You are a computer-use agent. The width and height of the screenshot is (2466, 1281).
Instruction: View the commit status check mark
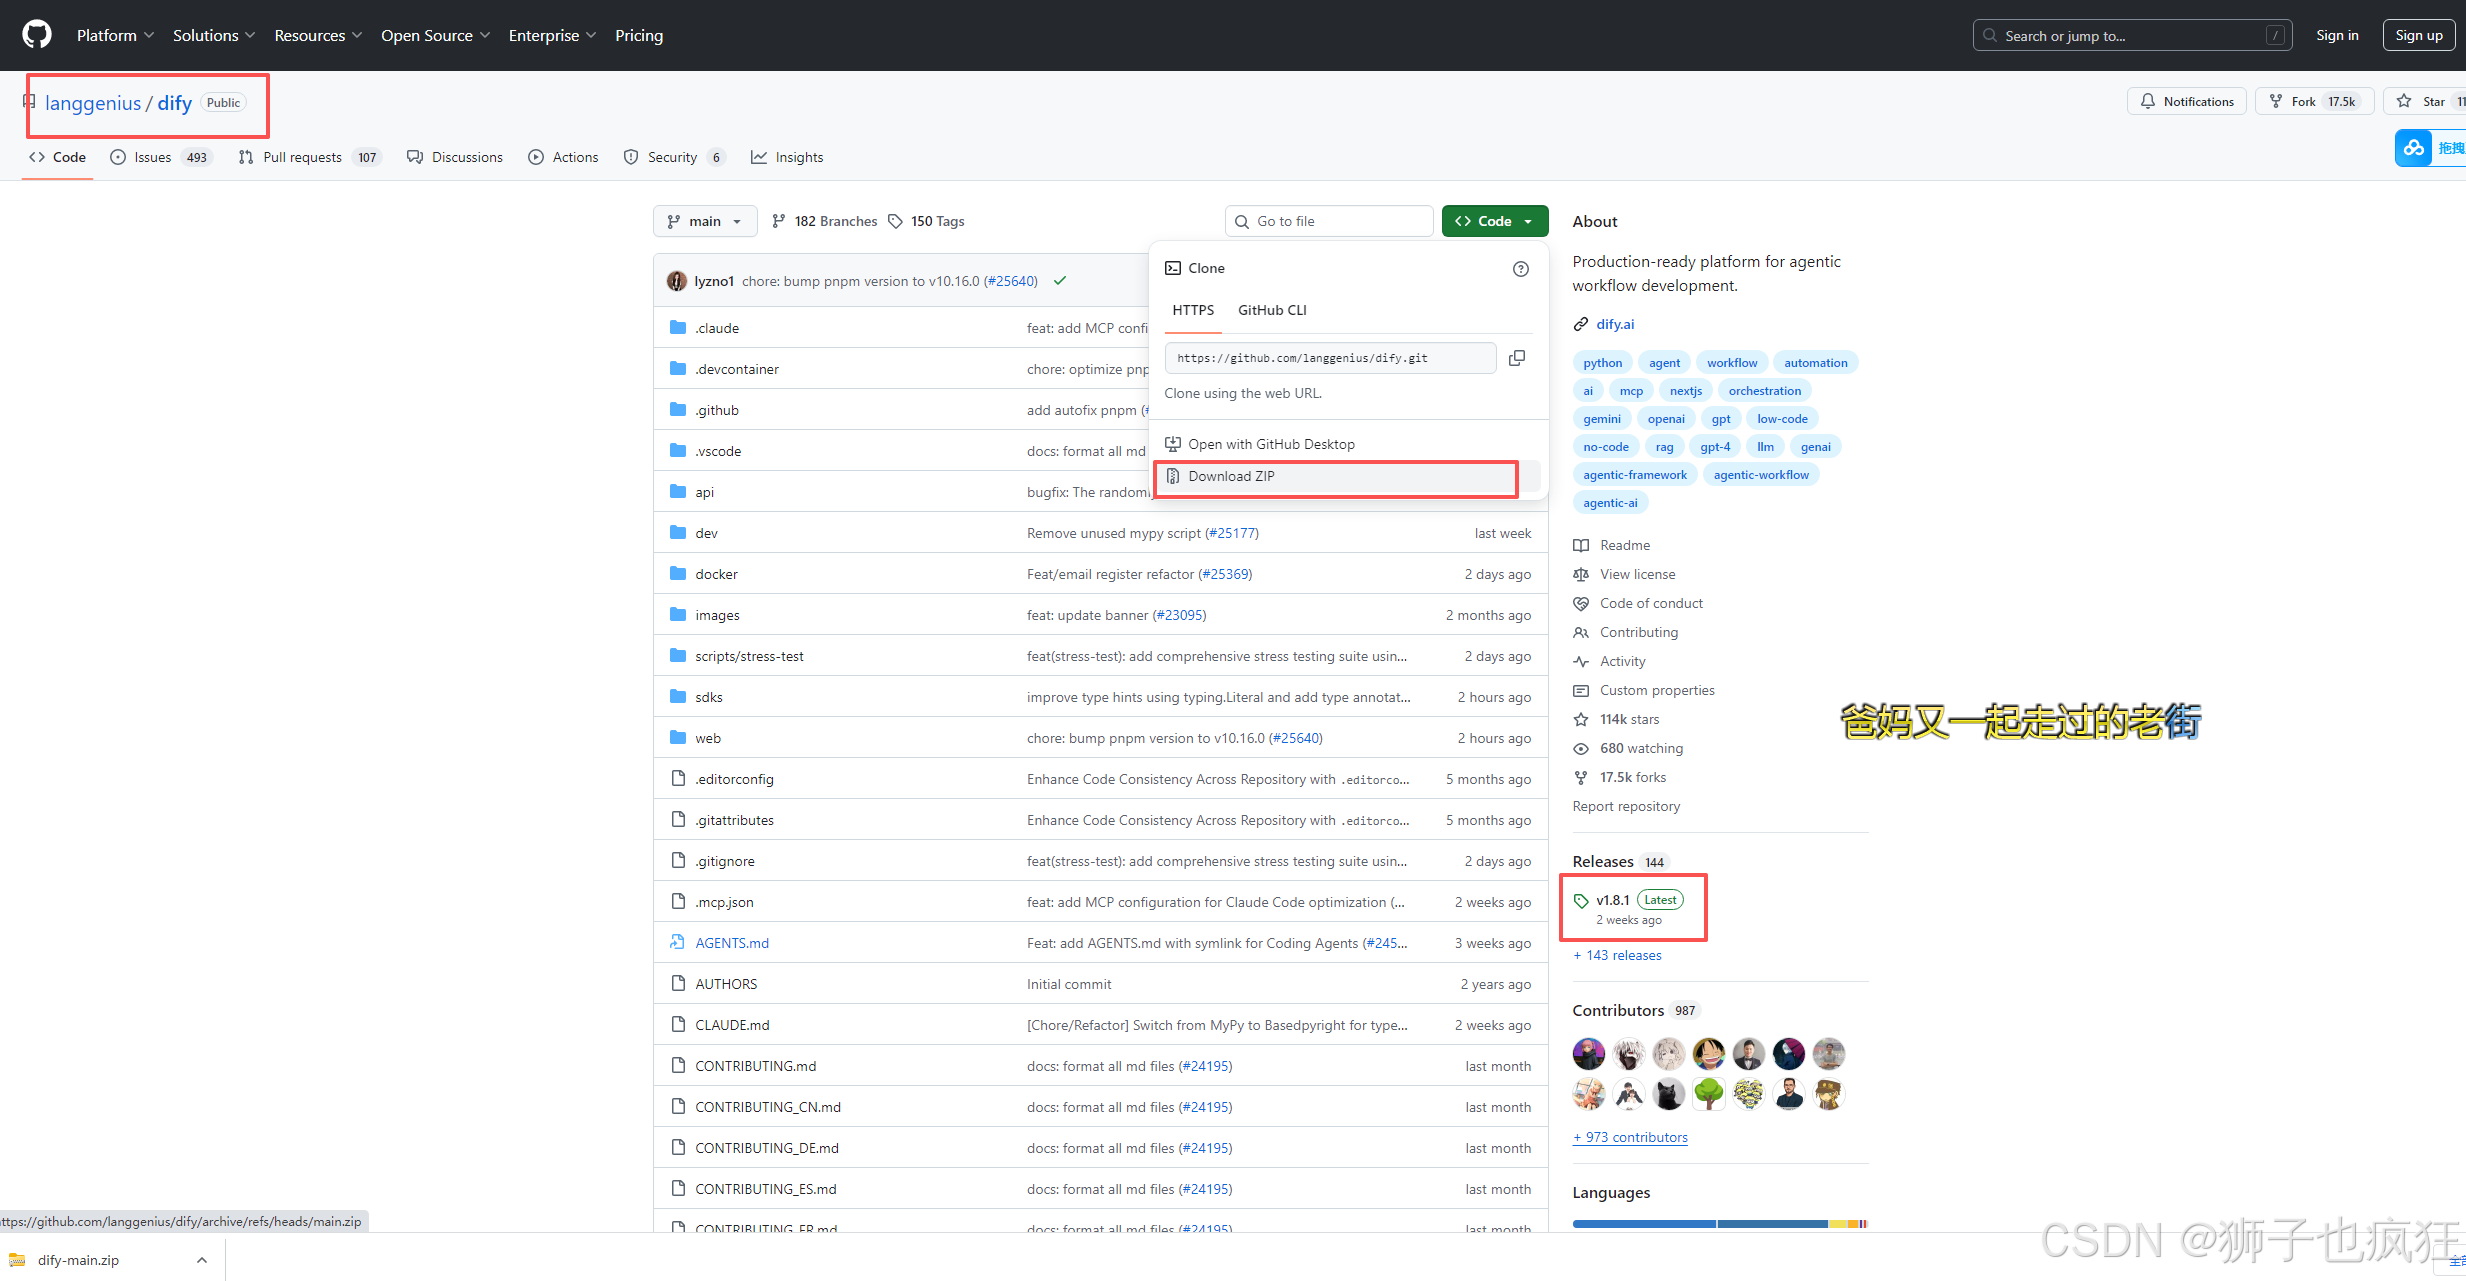tap(1060, 281)
